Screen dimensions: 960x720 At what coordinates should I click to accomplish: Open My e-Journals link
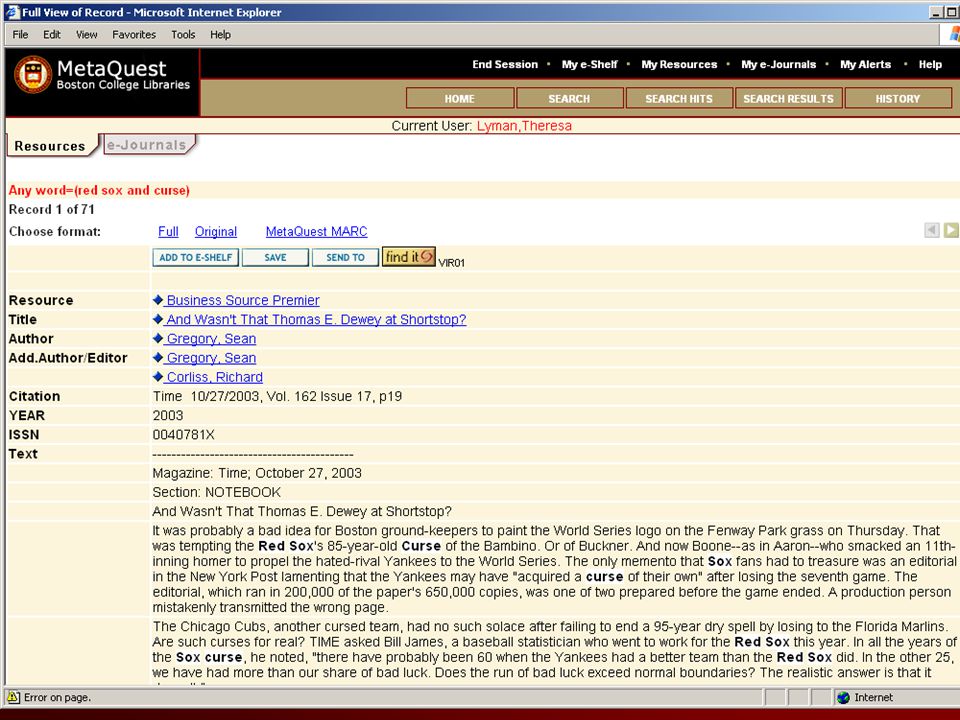779,64
